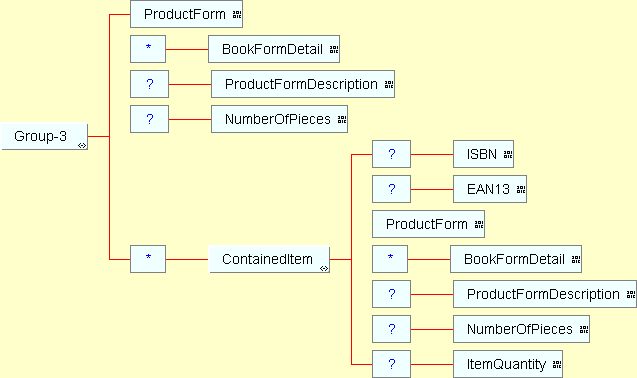Select BookFormDetail node directly under Group-3
The height and width of the screenshot is (378, 637).
pyautogui.click(x=274, y=49)
